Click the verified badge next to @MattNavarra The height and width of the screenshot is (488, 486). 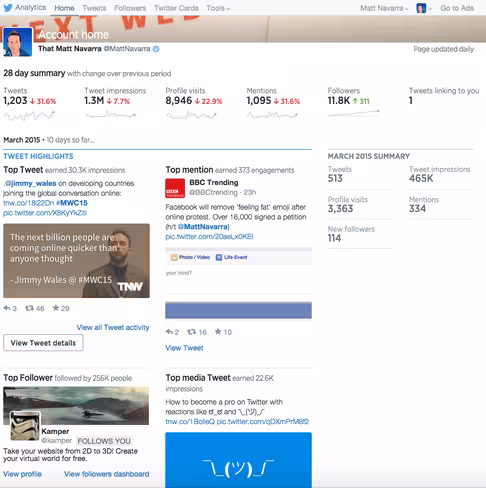[x=156, y=49]
